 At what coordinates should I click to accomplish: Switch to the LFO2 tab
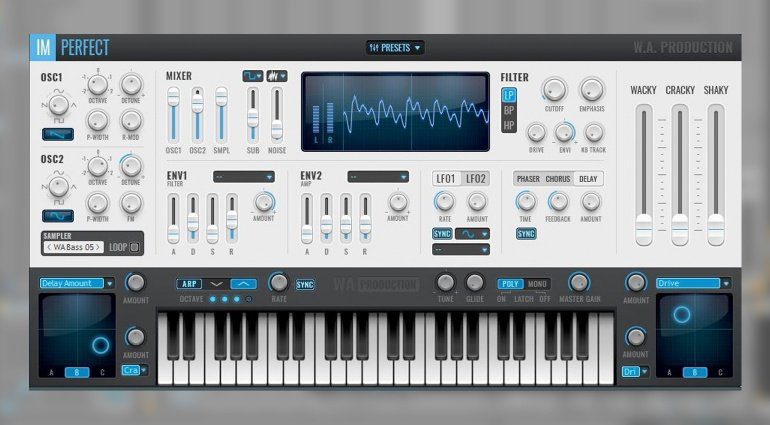(476, 178)
